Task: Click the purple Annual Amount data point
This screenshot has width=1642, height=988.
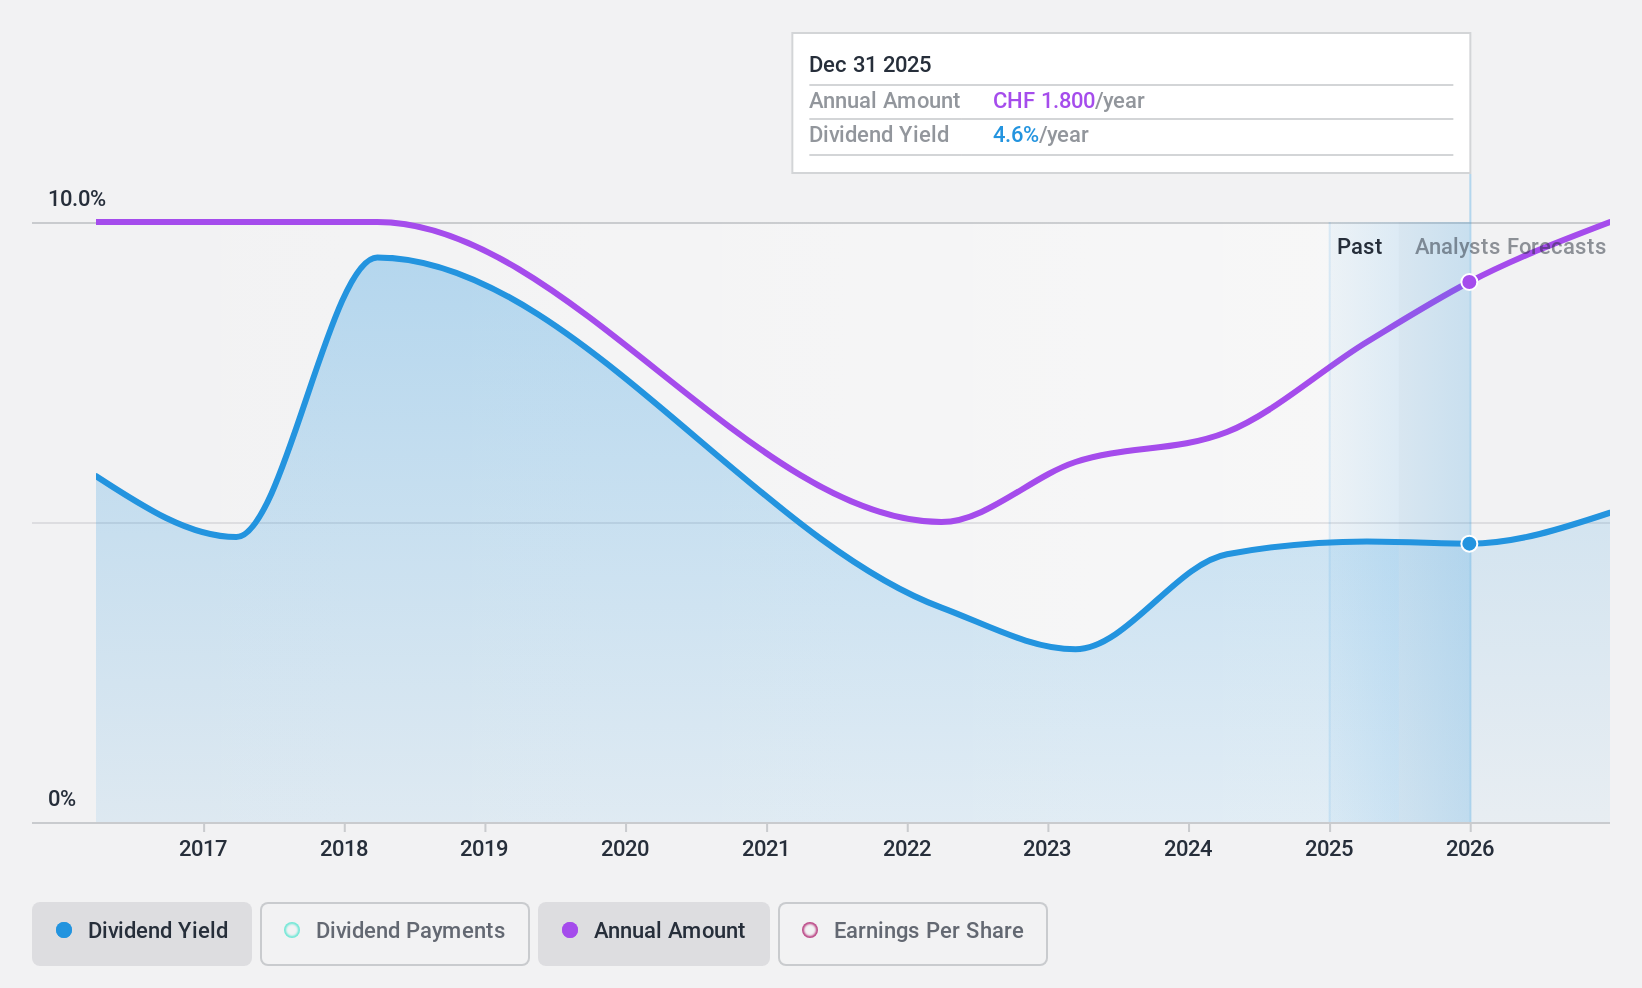Action: pyautogui.click(x=1469, y=282)
